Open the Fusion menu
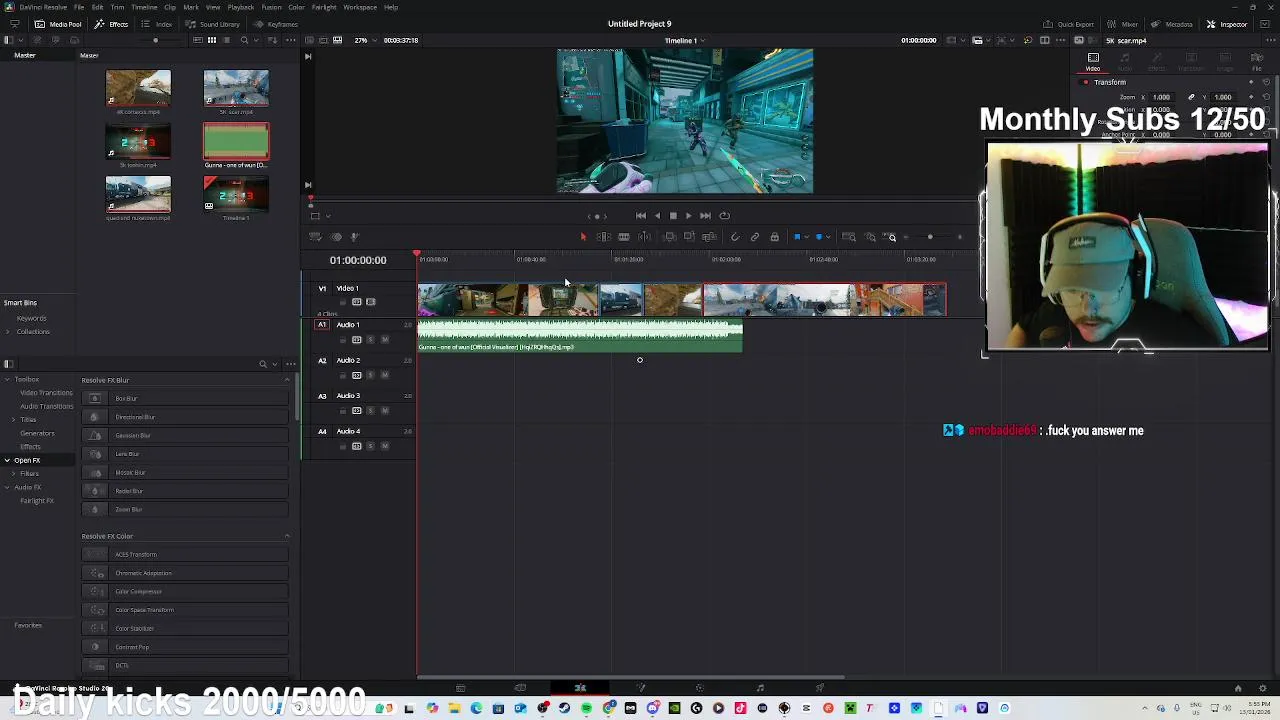 coord(271,7)
